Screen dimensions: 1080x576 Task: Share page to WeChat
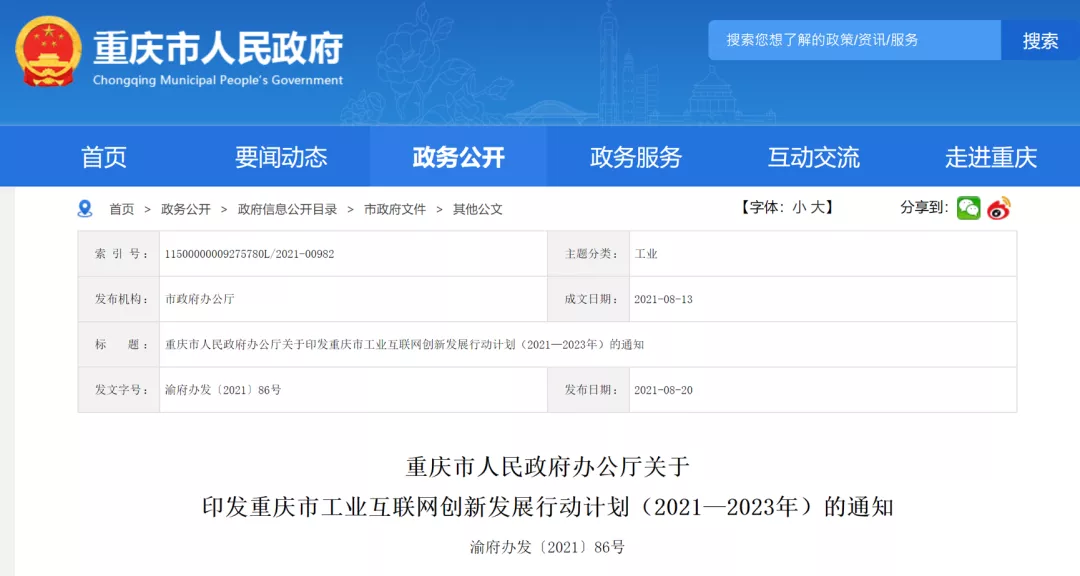968,208
